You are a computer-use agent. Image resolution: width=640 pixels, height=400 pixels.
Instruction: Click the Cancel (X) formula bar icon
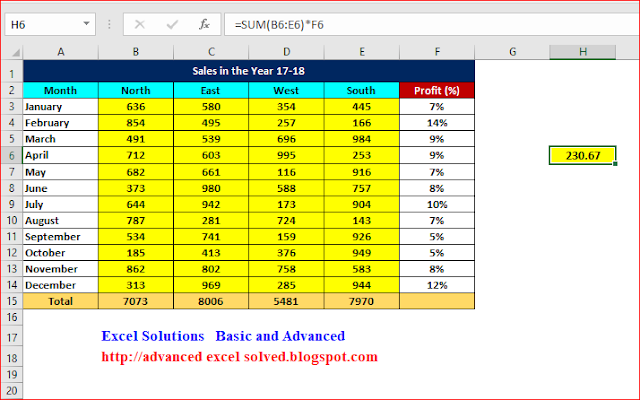pyautogui.click(x=140, y=25)
